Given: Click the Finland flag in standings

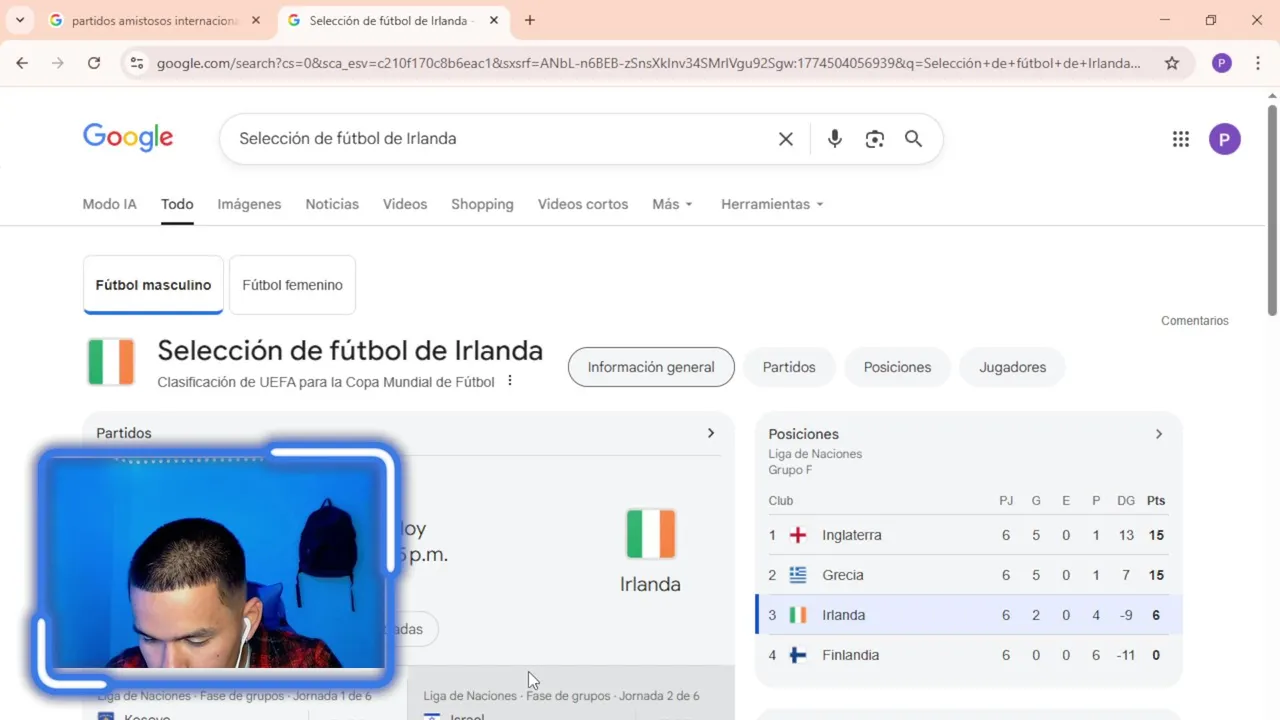Looking at the screenshot, I should coord(798,655).
